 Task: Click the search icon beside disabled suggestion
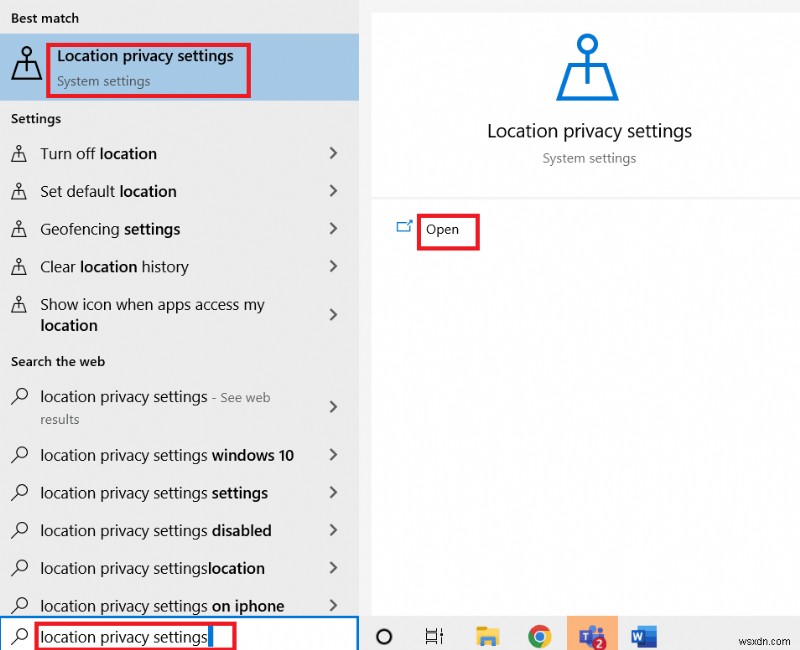click(19, 530)
